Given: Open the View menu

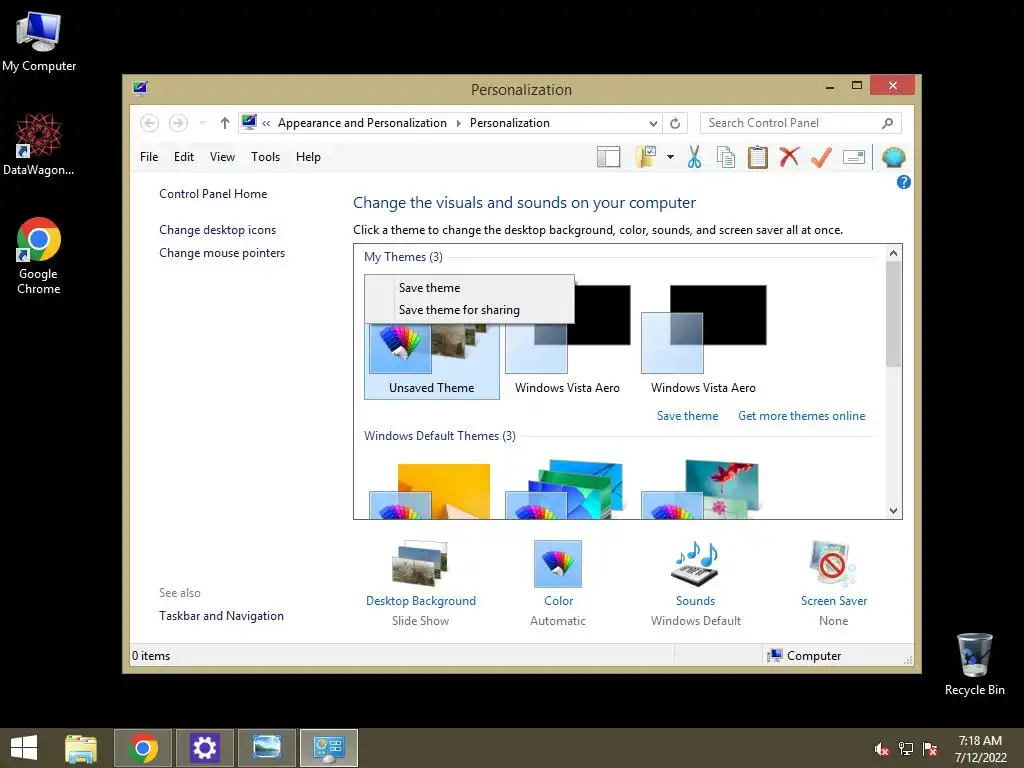Looking at the screenshot, I should pos(222,157).
